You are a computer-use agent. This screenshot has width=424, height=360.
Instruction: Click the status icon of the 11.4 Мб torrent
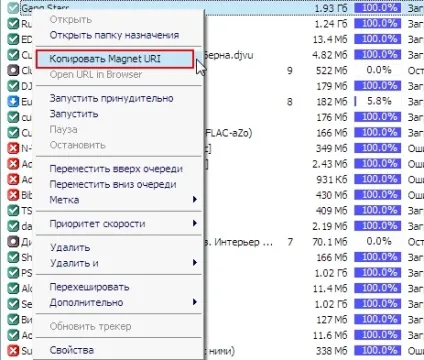[13, 288]
